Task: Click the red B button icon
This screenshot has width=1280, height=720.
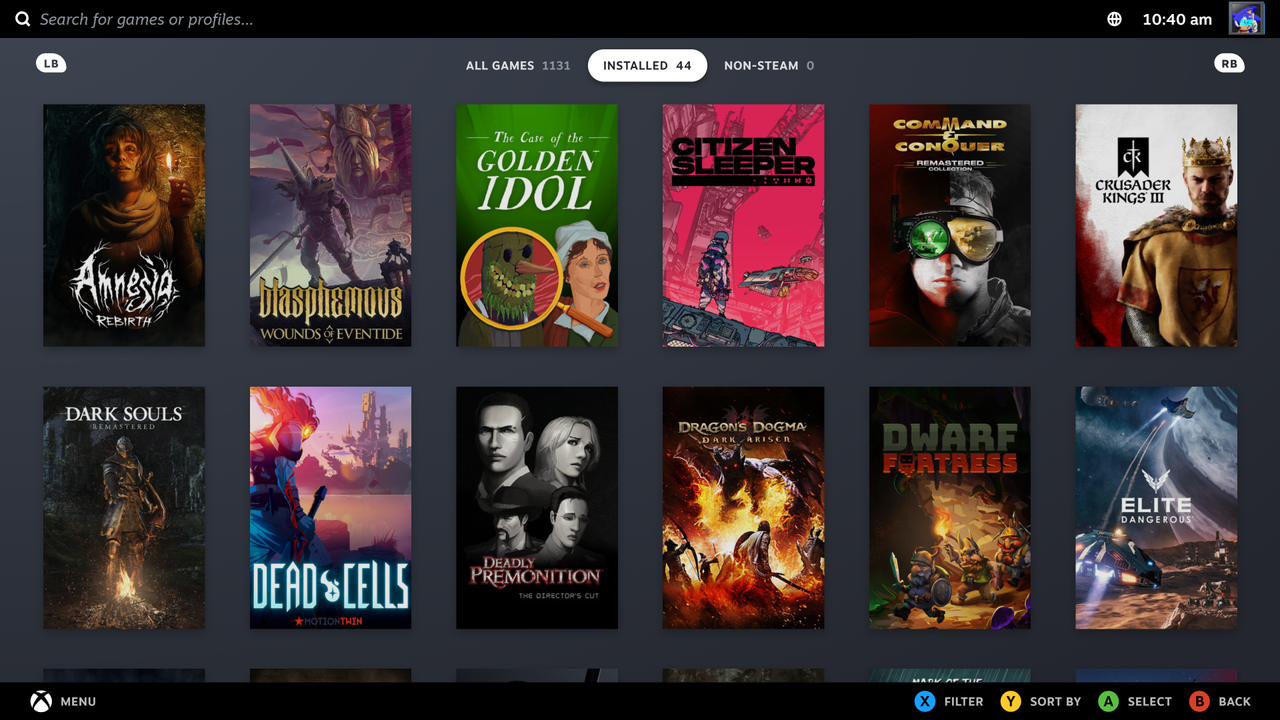Action: (x=1199, y=701)
